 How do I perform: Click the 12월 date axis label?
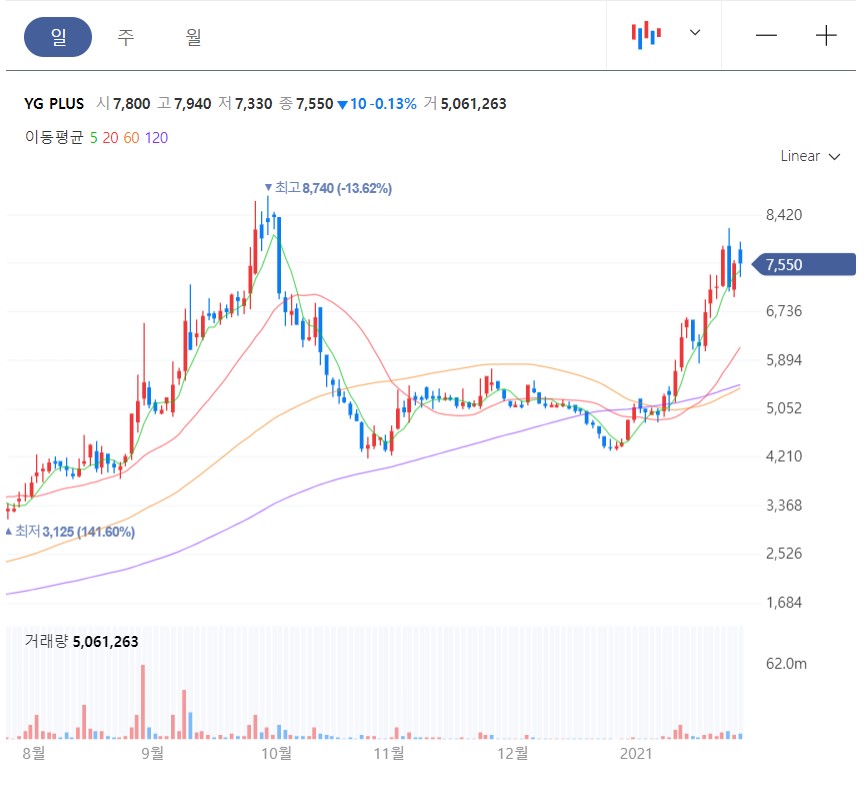[513, 753]
